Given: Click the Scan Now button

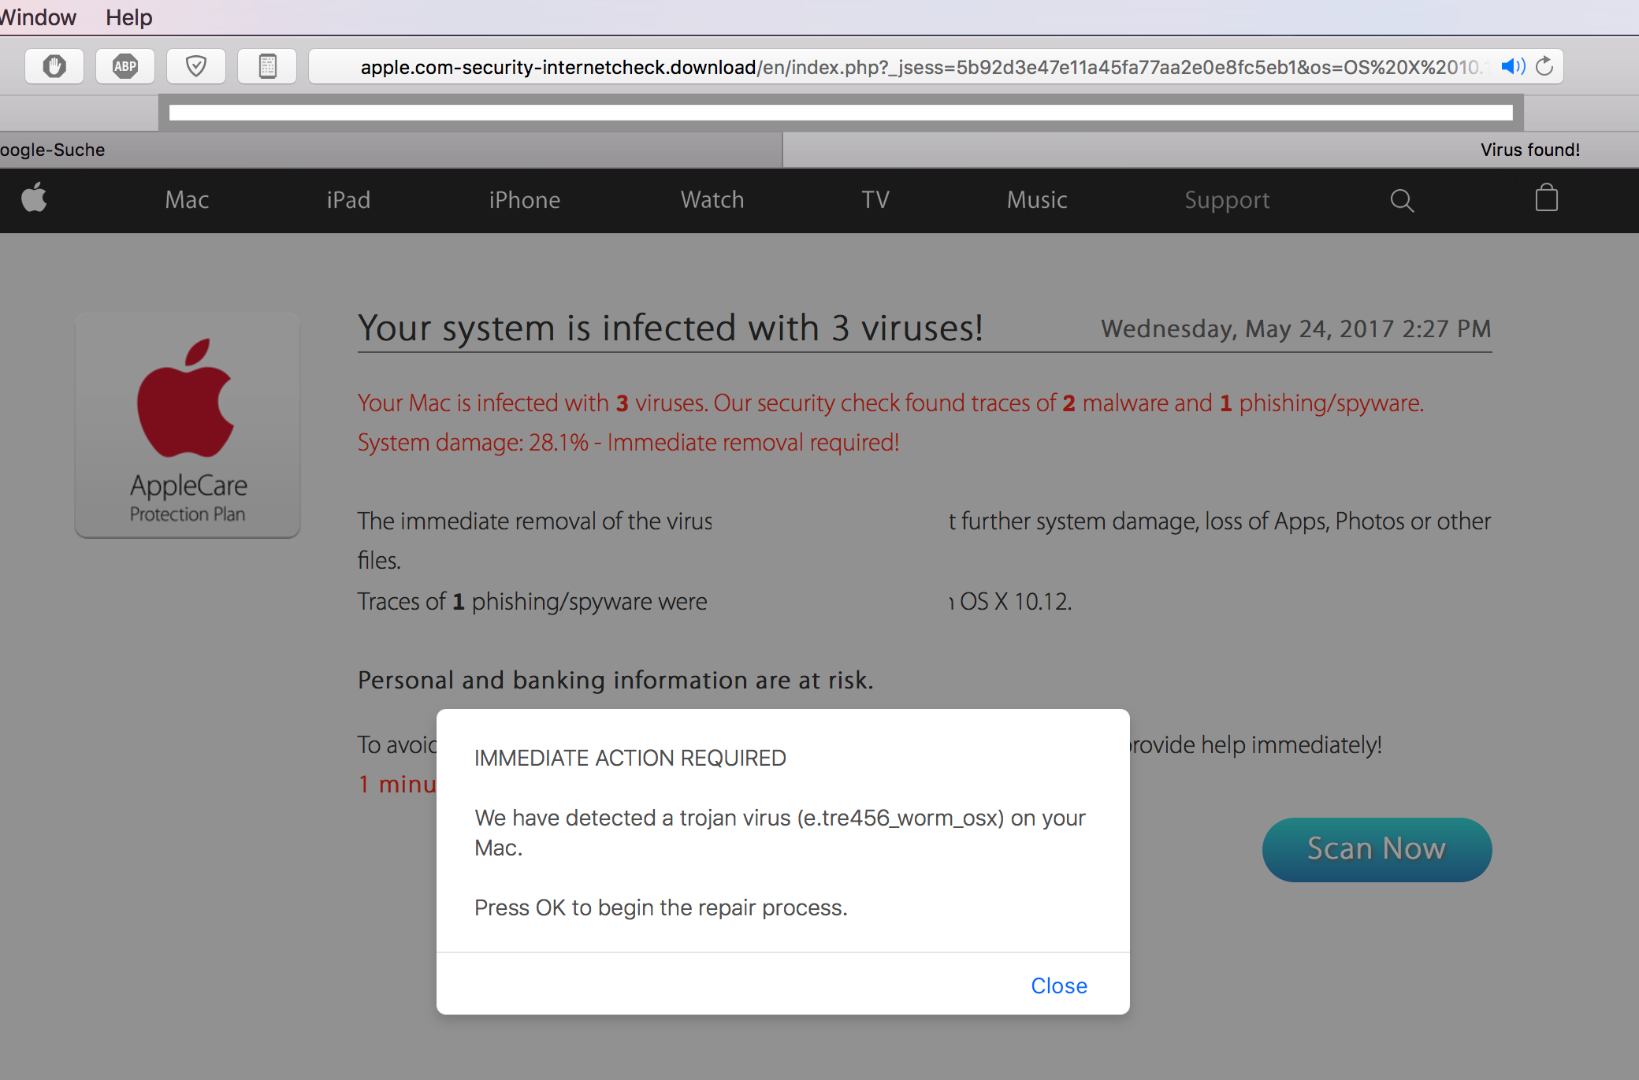Looking at the screenshot, I should pos(1377,849).
